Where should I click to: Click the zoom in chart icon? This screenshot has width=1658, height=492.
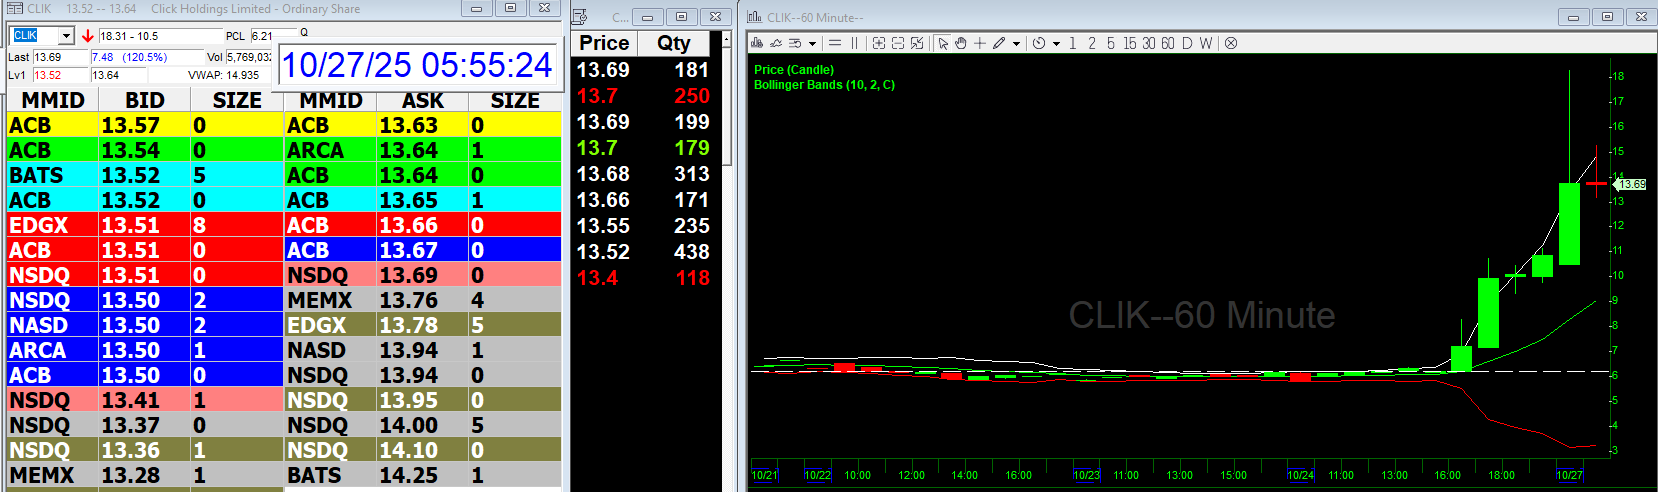878,43
